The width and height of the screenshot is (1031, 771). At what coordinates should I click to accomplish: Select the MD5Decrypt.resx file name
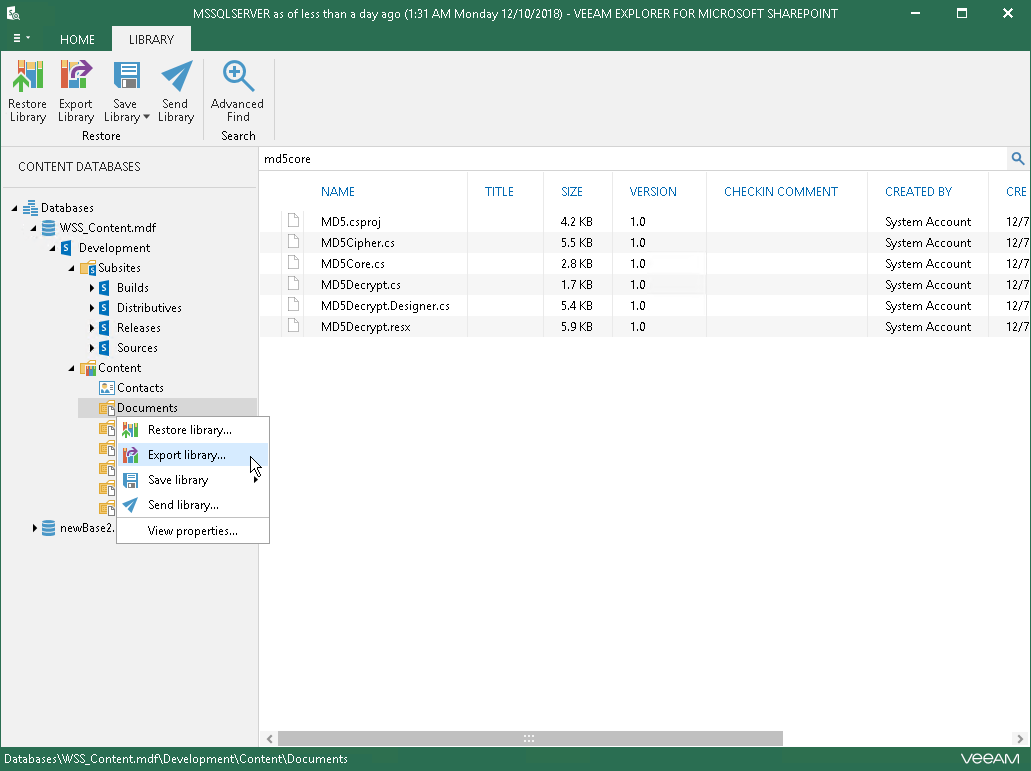point(366,327)
